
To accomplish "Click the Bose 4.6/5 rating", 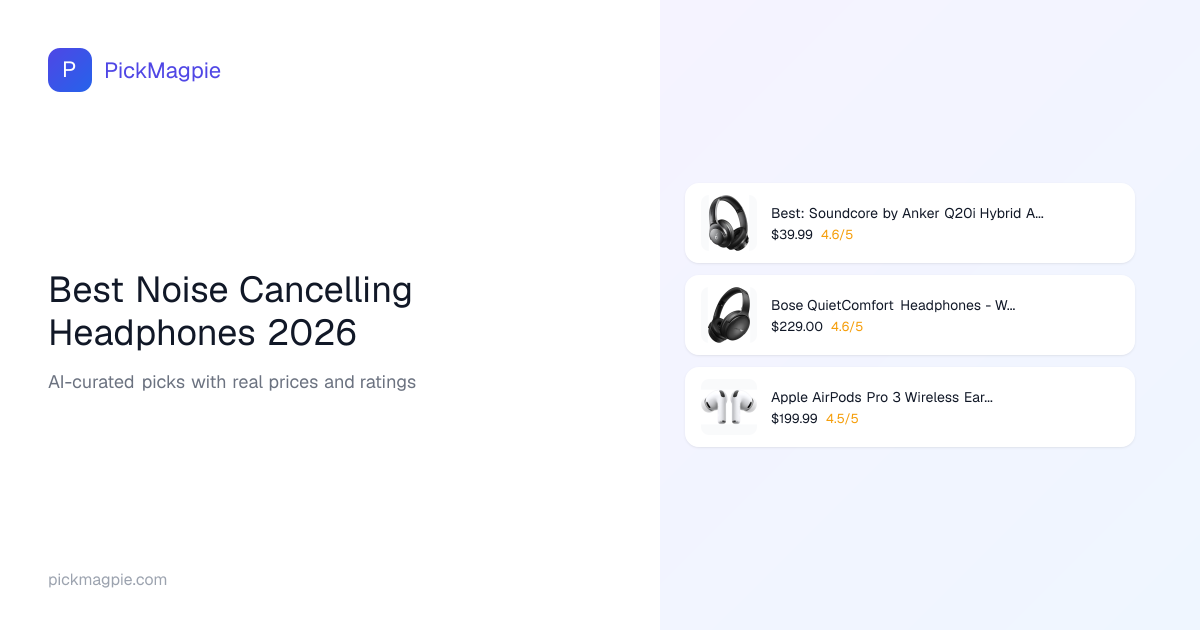I will tap(847, 327).
